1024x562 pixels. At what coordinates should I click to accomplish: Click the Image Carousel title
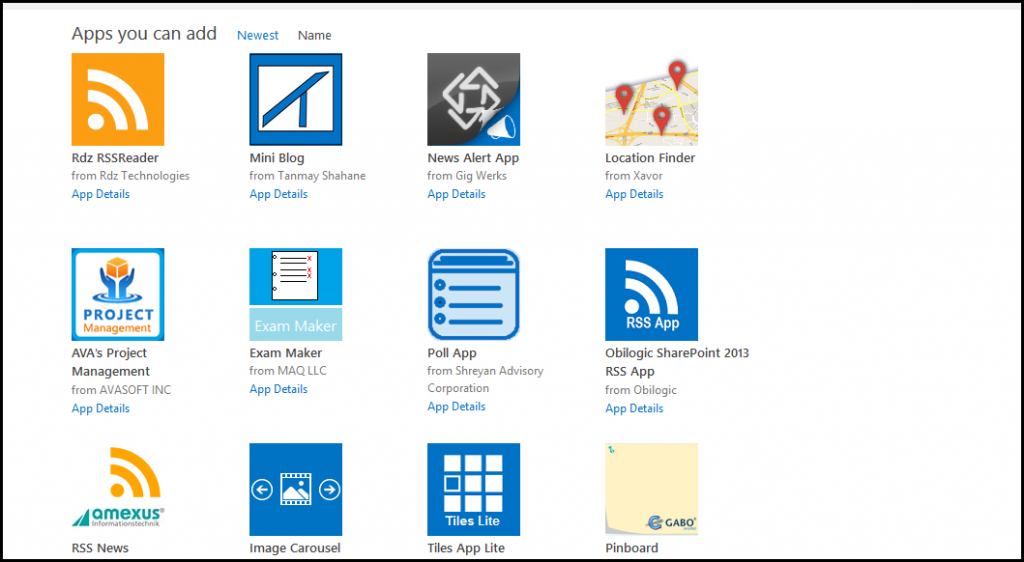pos(295,548)
